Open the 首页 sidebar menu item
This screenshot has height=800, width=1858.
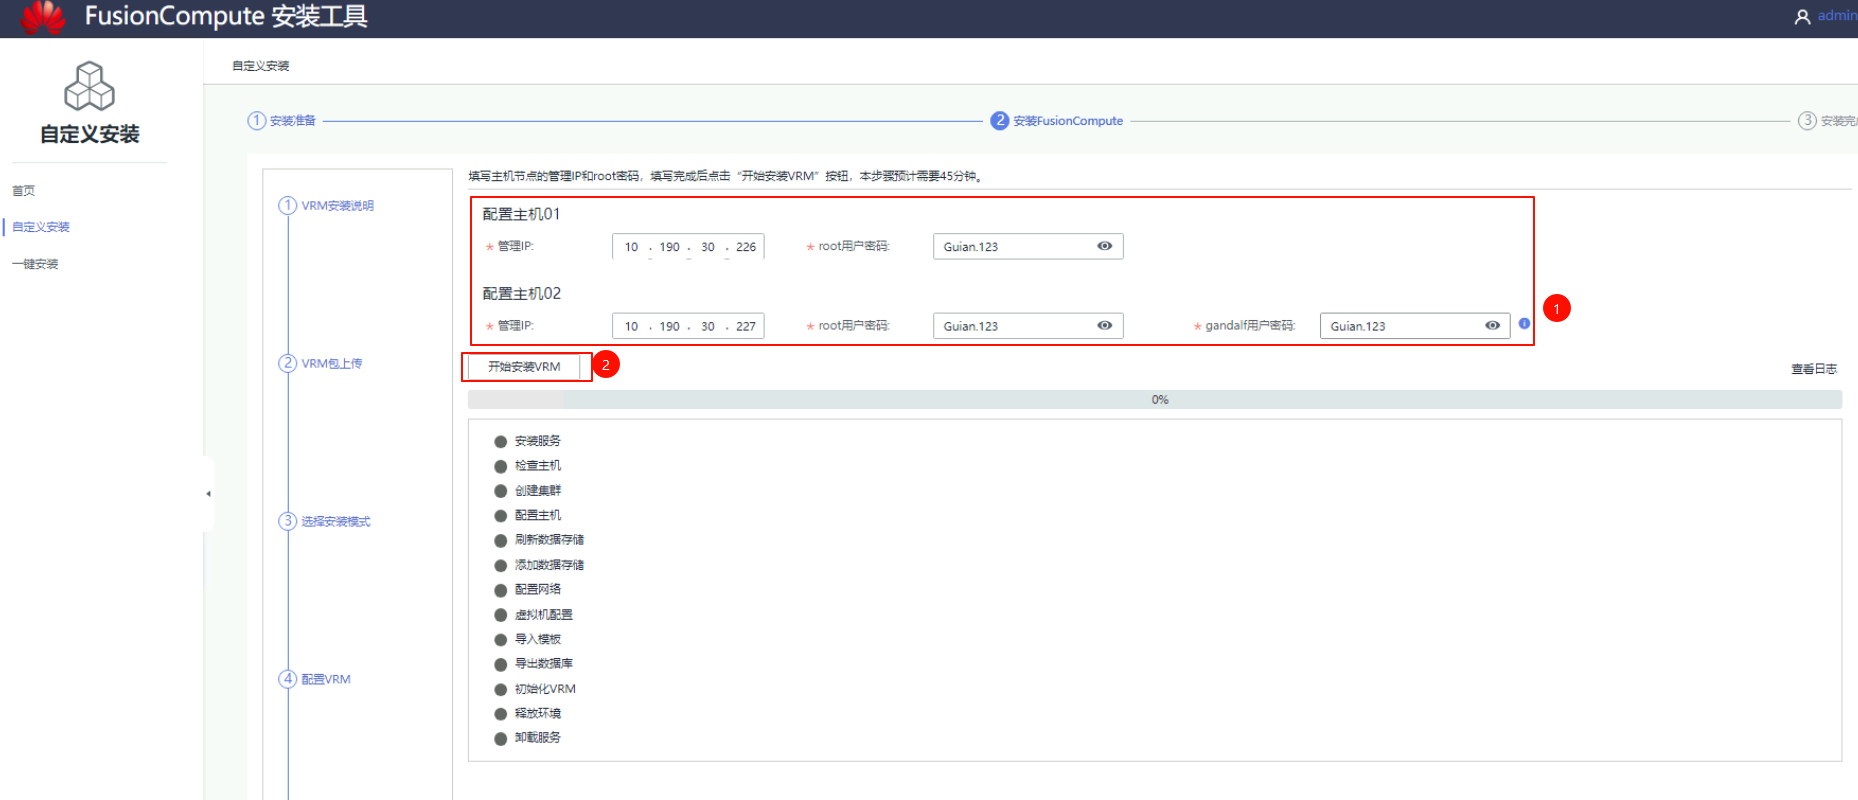pyautogui.click(x=24, y=191)
